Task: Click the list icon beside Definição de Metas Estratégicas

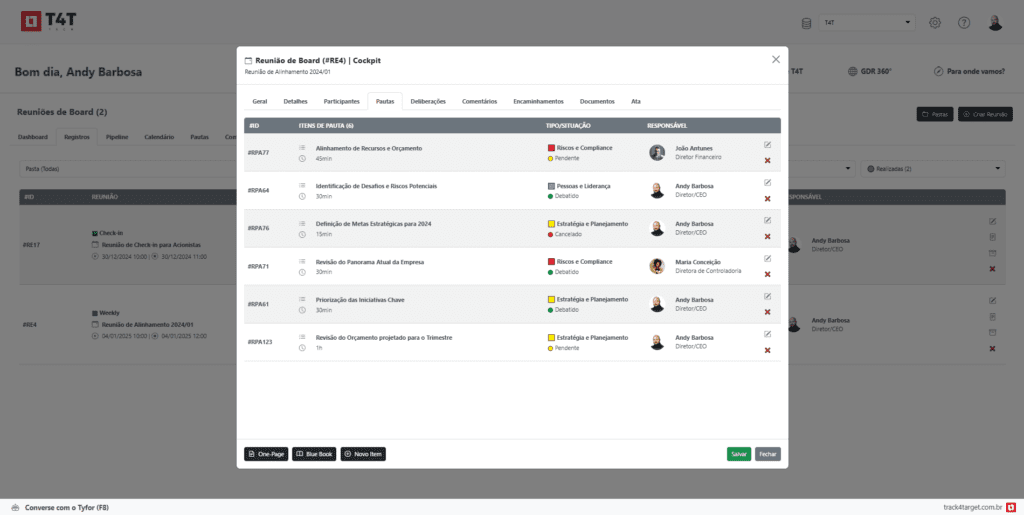Action: [x=302, y=223]
